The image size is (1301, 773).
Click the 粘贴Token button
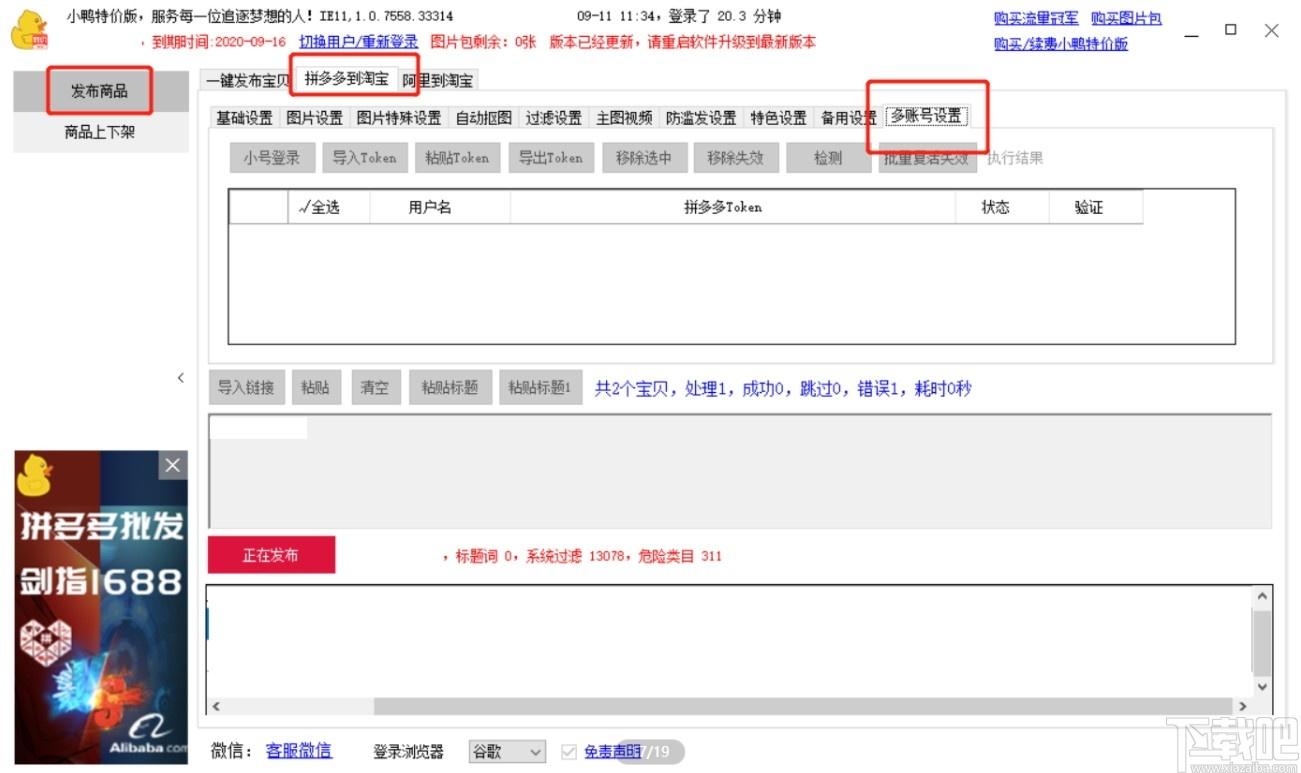click(x=457, y=158)
